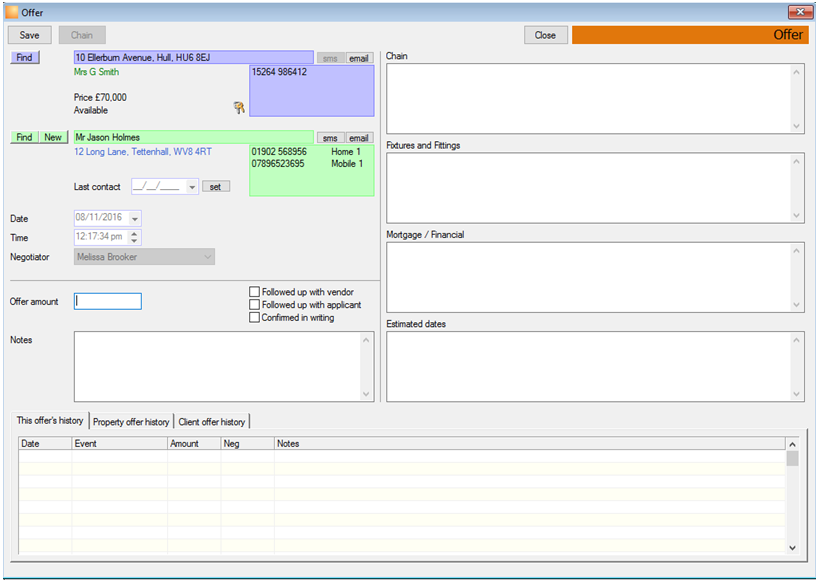Click scroll up arrow in Notes box
Screen dimensions: 817x580
point(366,340)
